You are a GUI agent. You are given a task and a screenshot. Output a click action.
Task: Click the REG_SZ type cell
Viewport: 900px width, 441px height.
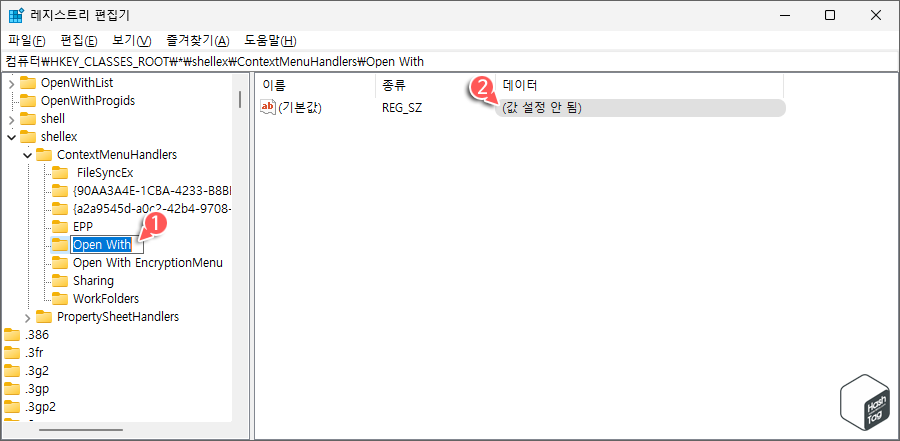(402, 107)
